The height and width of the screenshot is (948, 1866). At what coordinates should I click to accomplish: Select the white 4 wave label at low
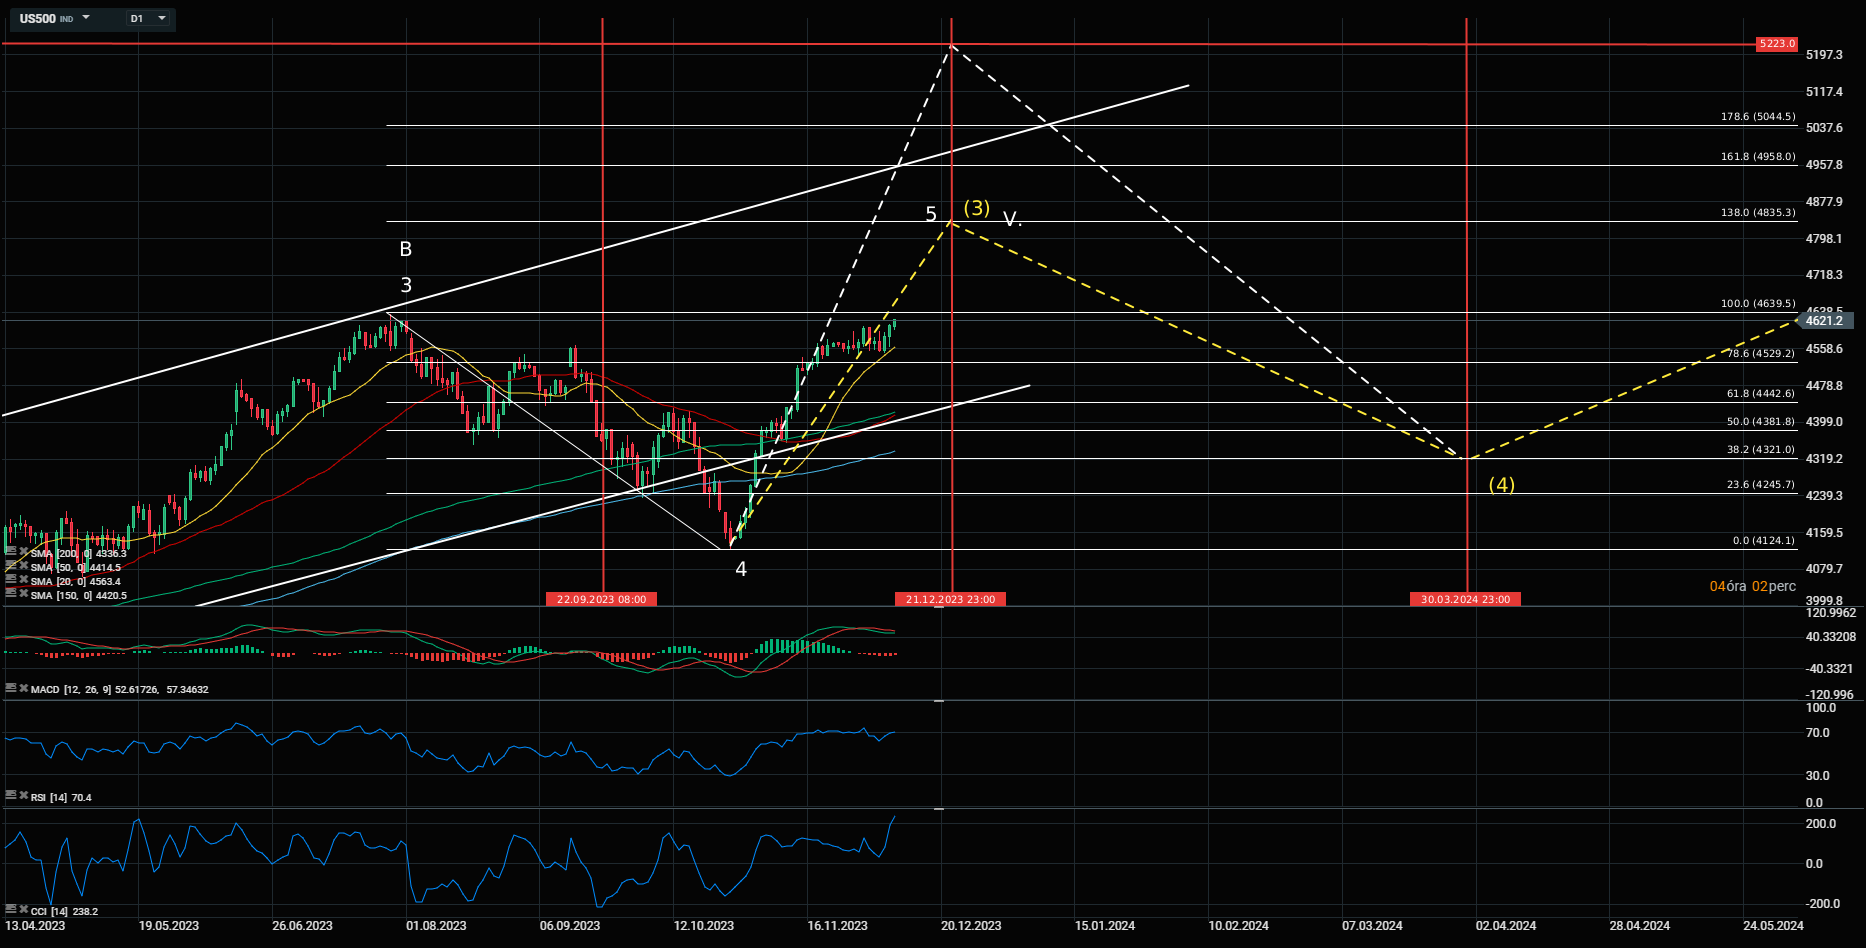pyautogui.click(x=741, y=569)
